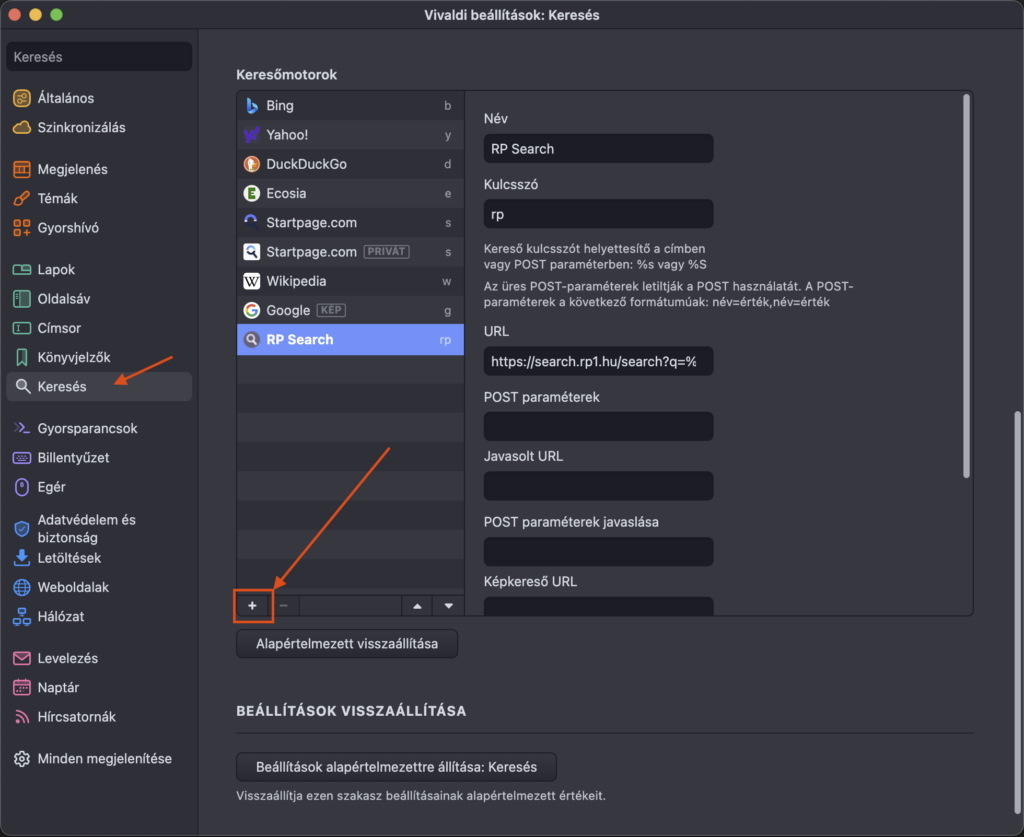Click the Weboldalak globe icon
This screenshot has width=1024, height=837.
coord(22,588)
